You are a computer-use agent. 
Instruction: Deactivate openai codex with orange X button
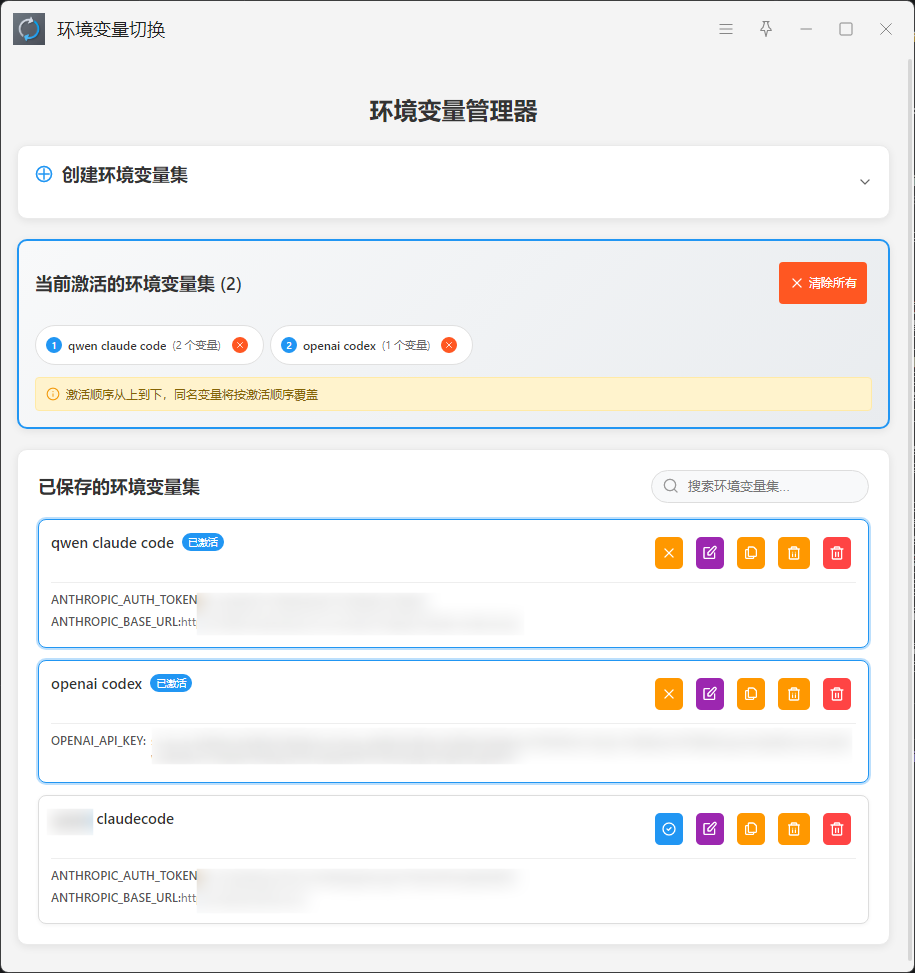tap(669, 694)
